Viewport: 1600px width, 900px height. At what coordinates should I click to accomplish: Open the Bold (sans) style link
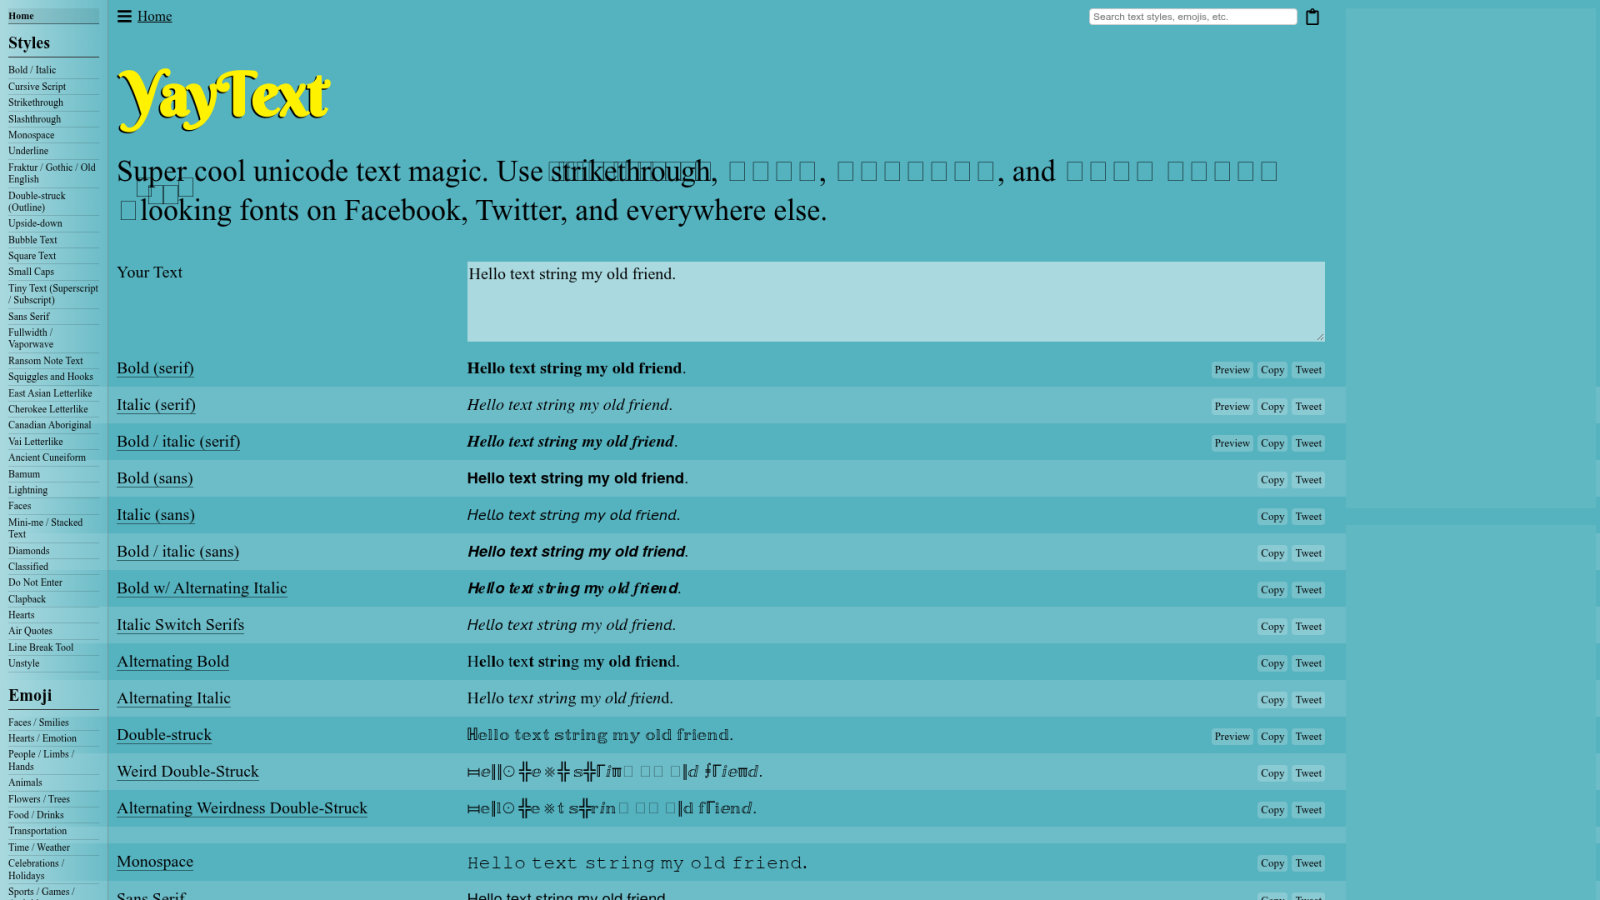[155, 478]
